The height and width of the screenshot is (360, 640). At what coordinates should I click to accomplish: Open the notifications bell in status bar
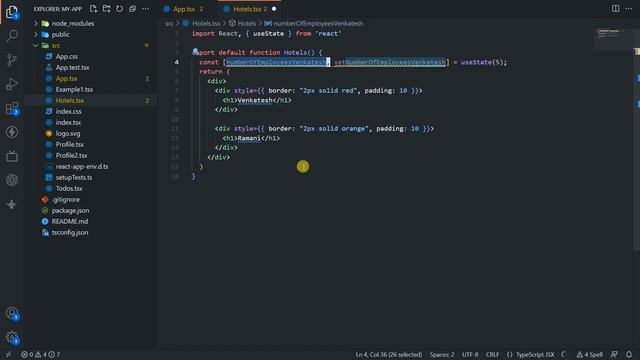coord(629,354)
